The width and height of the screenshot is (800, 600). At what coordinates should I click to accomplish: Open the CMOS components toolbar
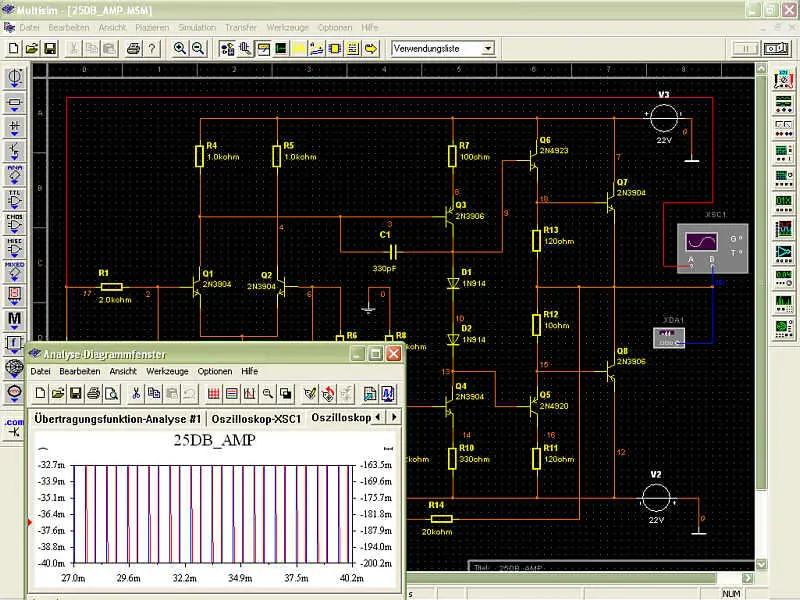[x=15, y=223]
